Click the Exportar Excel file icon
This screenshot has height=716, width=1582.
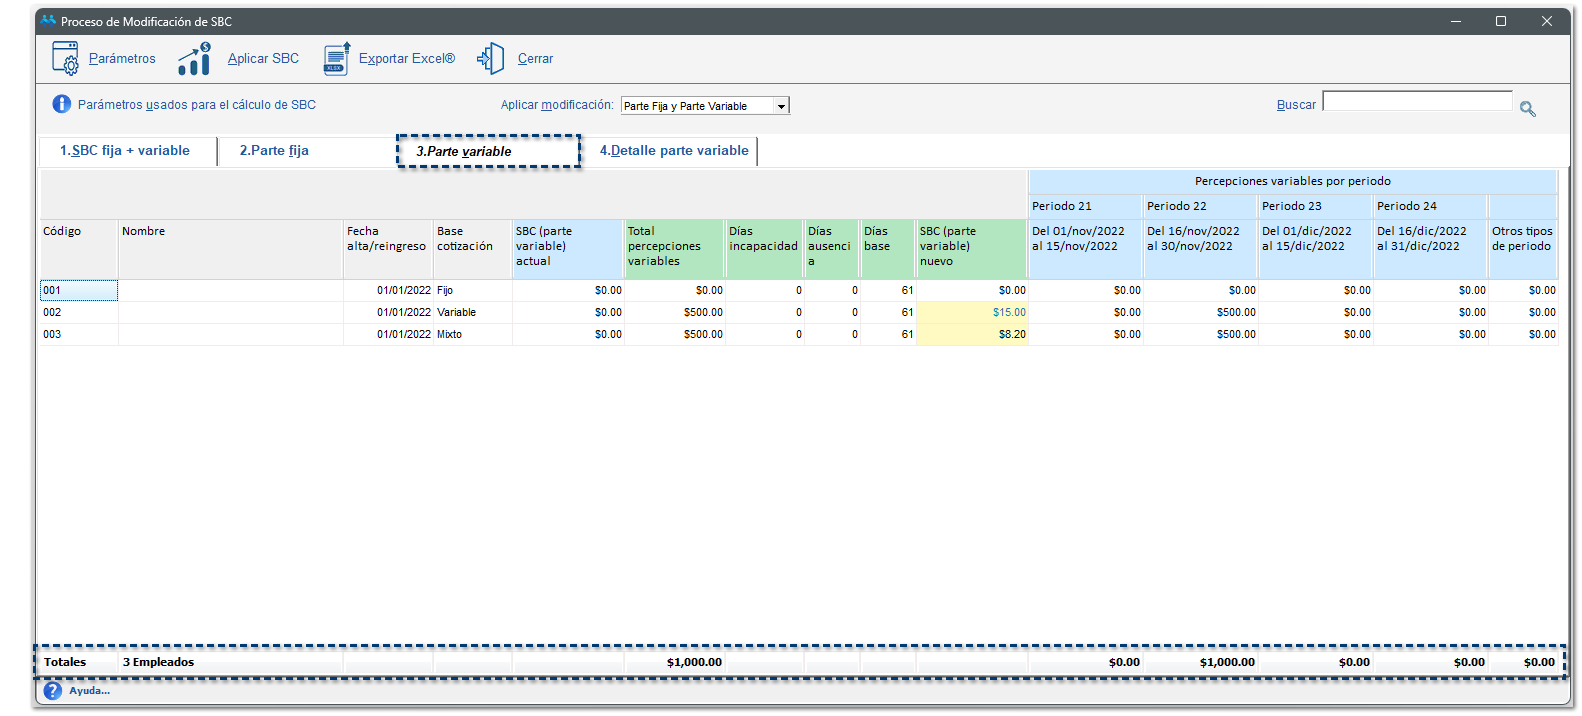click(337, 59)
